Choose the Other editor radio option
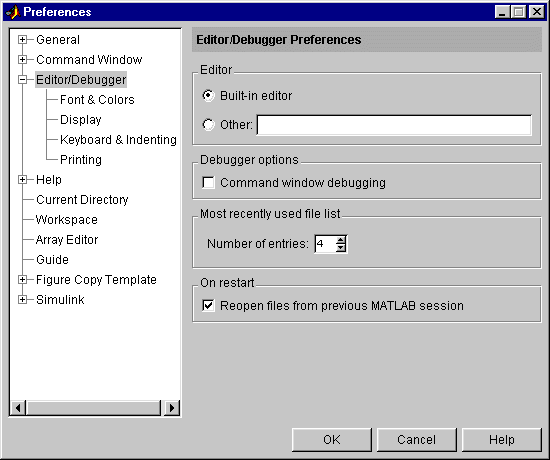The width and height of the screenshot is (550, 460). (x=208, y=125)
